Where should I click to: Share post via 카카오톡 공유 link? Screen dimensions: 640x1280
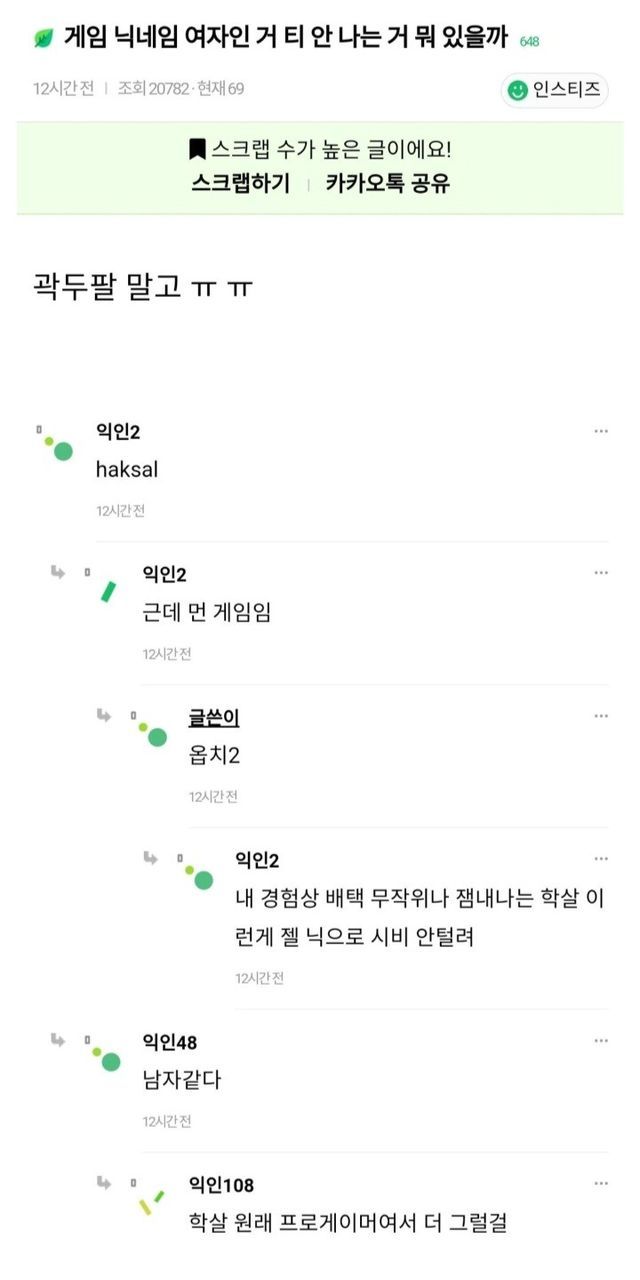click(387, 184)
